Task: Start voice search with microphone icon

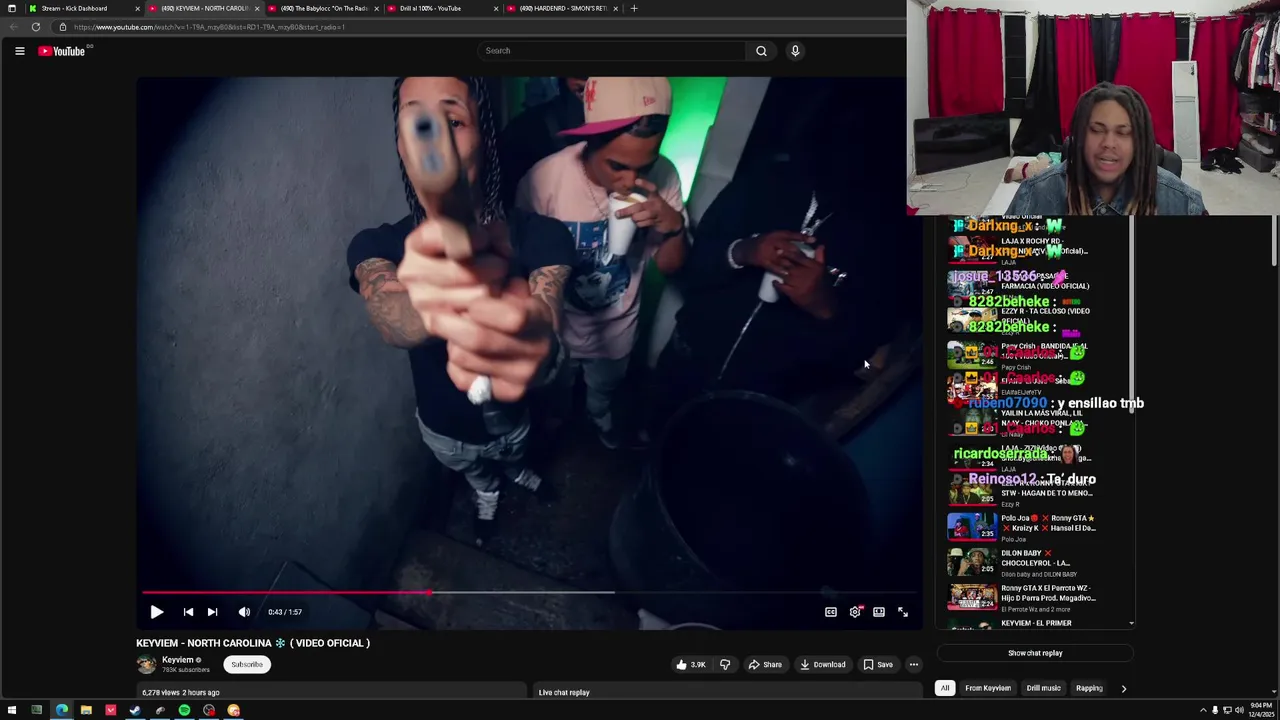Action: pyautogui.click(x=795, y=51)
